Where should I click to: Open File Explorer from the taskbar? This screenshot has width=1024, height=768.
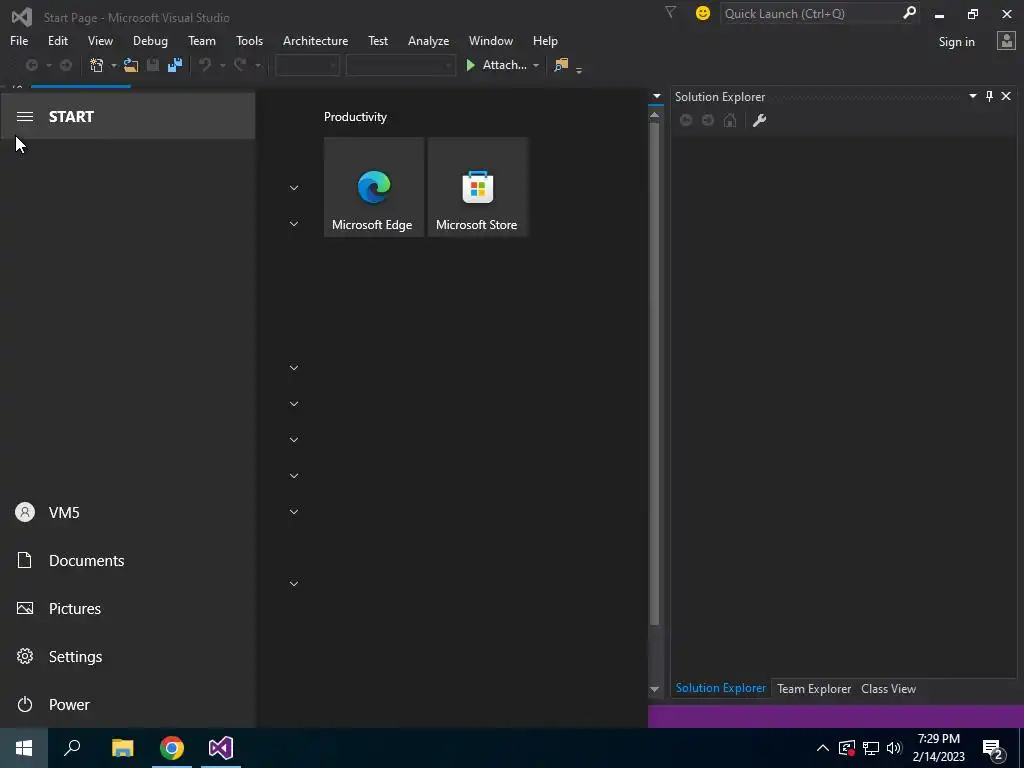tap(122, 748)
